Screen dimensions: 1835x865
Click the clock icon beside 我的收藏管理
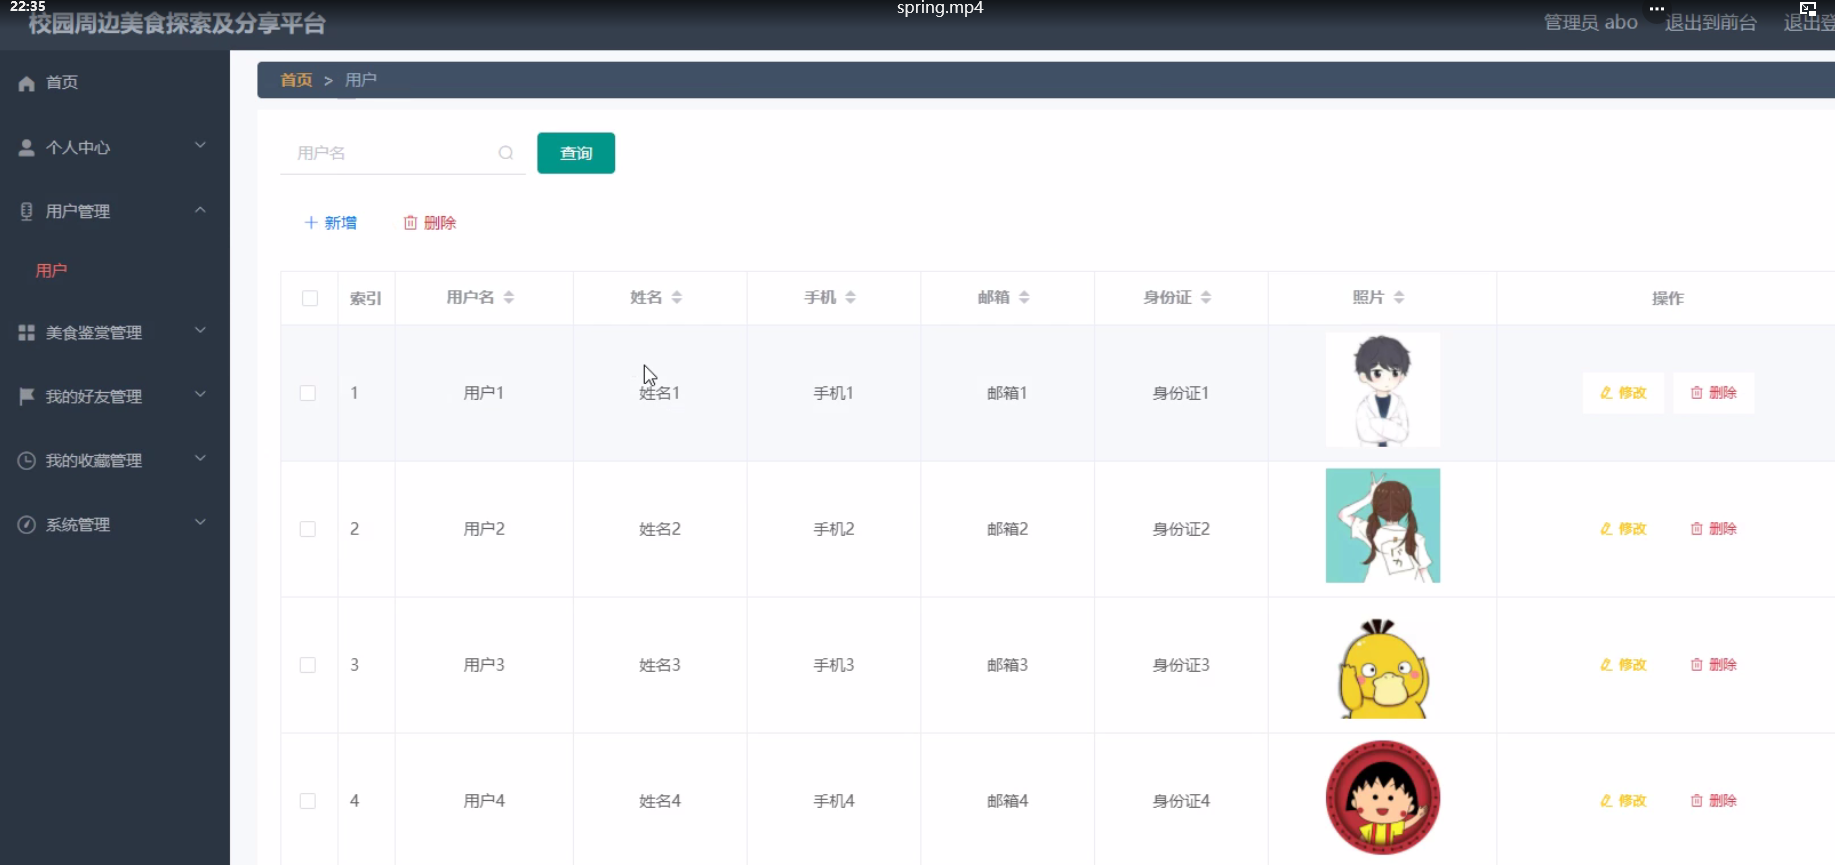(x=27, y=460)
